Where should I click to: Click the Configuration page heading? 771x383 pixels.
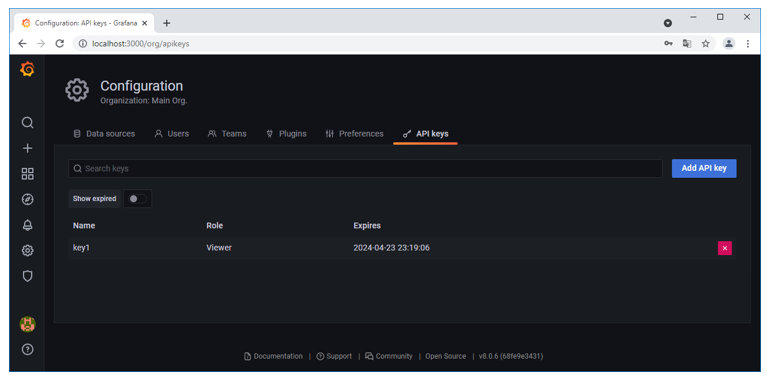(x=142, y=86)
